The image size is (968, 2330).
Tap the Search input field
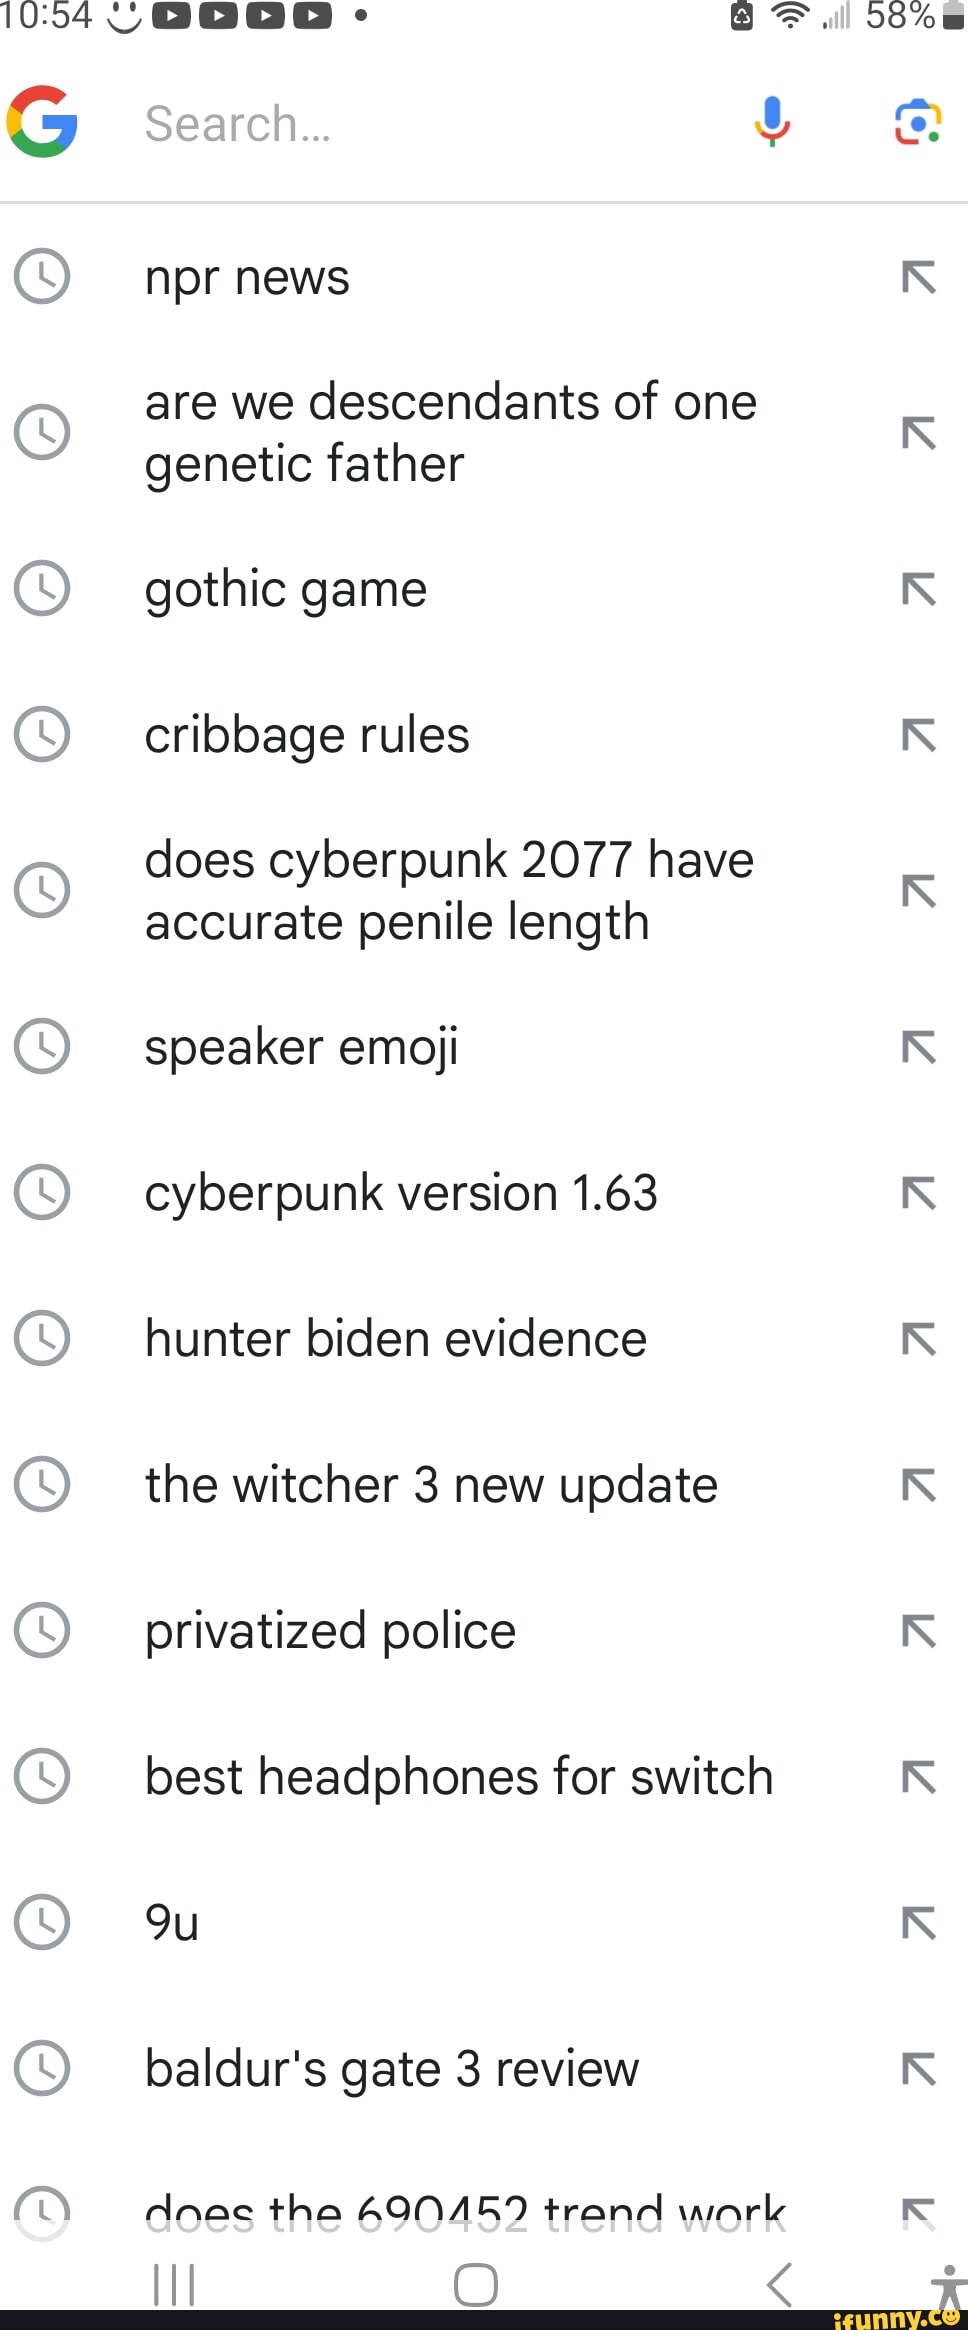pyautogui.click(x=420, y=124)
